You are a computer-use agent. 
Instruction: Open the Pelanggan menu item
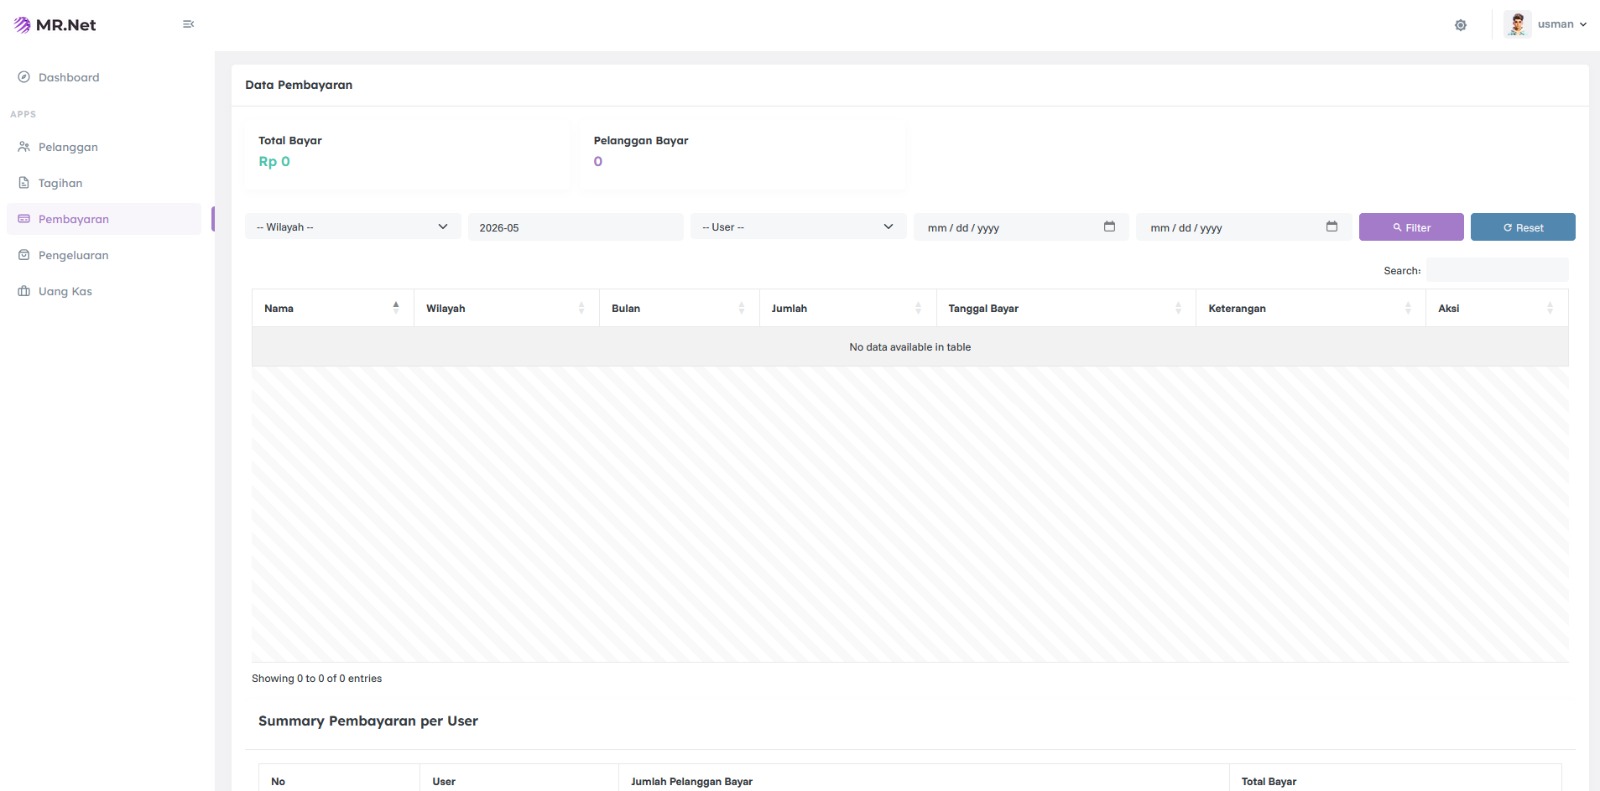[x=68, y=147]
